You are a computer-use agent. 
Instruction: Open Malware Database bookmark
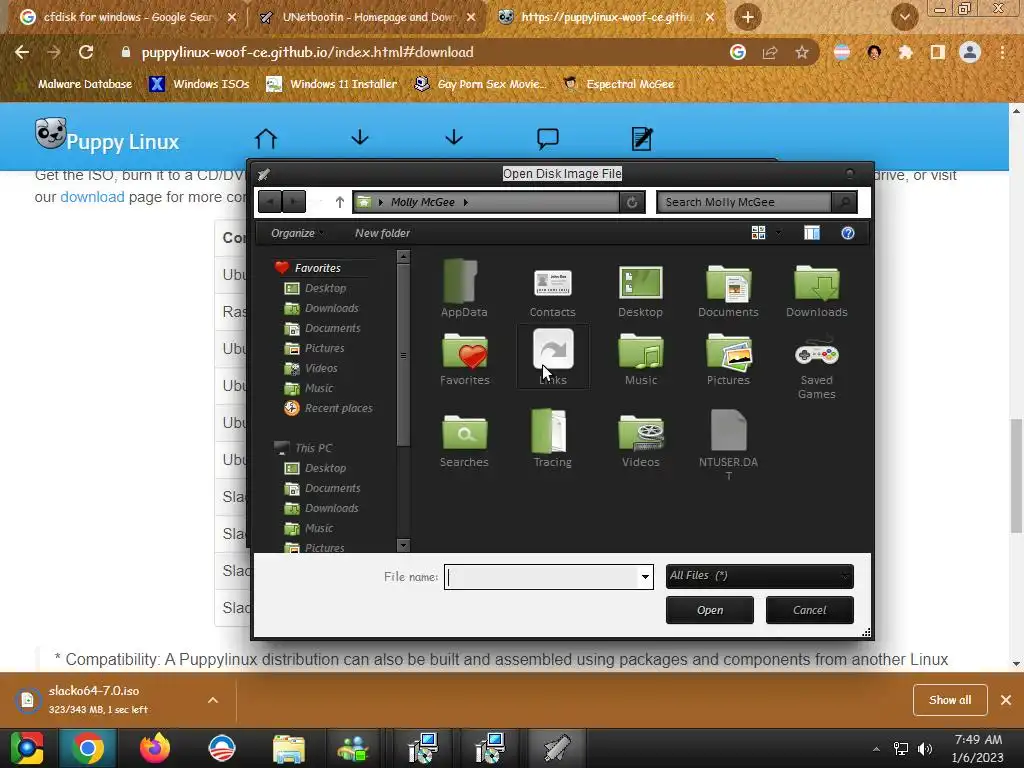pyautogui.click(x=75, y=84)
